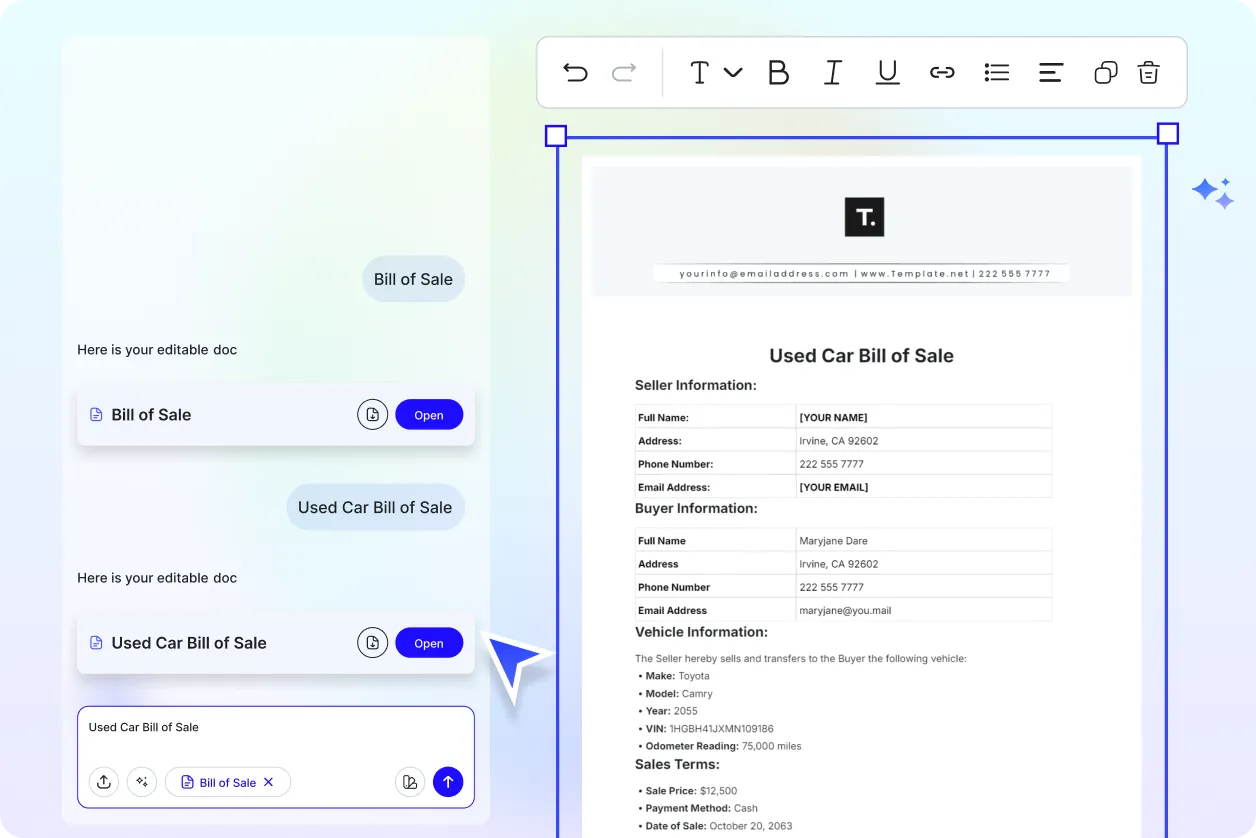Download the Bill of Sale document
Screen dimensions: 1256x838
[x=373, y=415]
